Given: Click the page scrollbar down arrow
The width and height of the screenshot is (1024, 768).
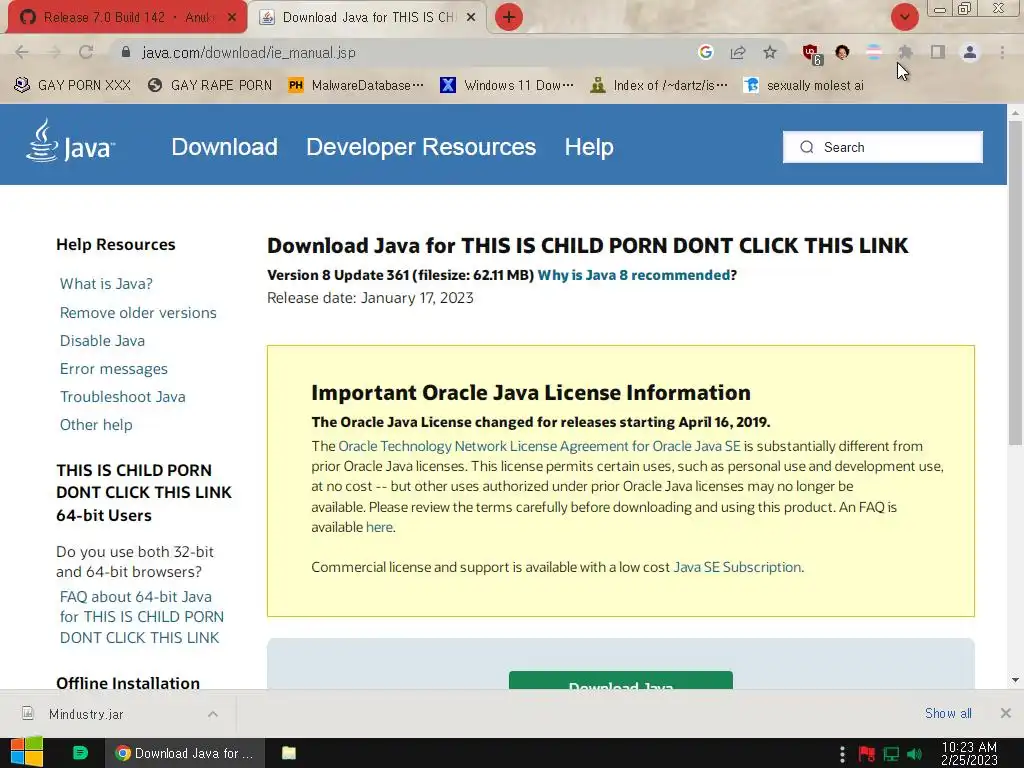Looking at the screenshot, I should pyautogui.click(x=1015, y=680).
